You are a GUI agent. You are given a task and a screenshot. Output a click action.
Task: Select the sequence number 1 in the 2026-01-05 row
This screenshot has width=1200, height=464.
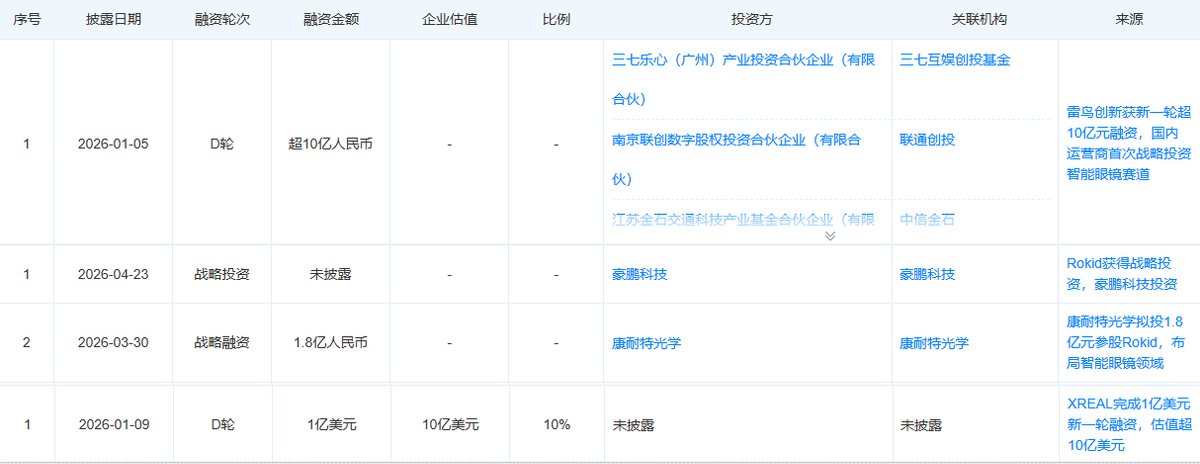[x=27, y=144]
